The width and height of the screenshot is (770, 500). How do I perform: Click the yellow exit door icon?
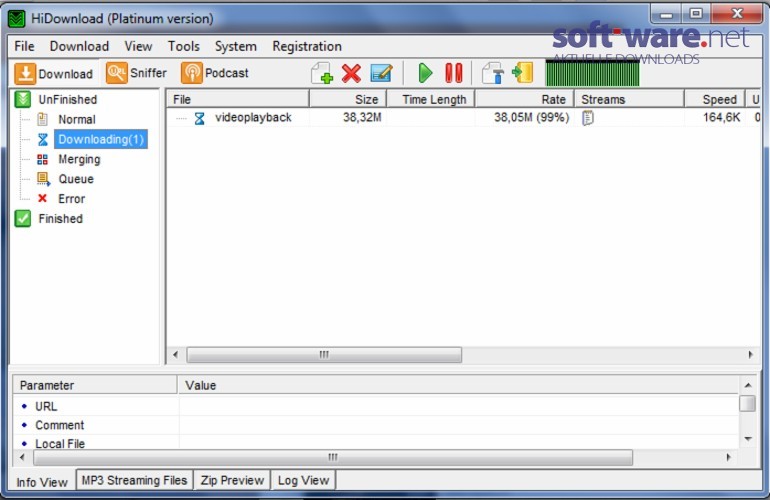[522, 73]
